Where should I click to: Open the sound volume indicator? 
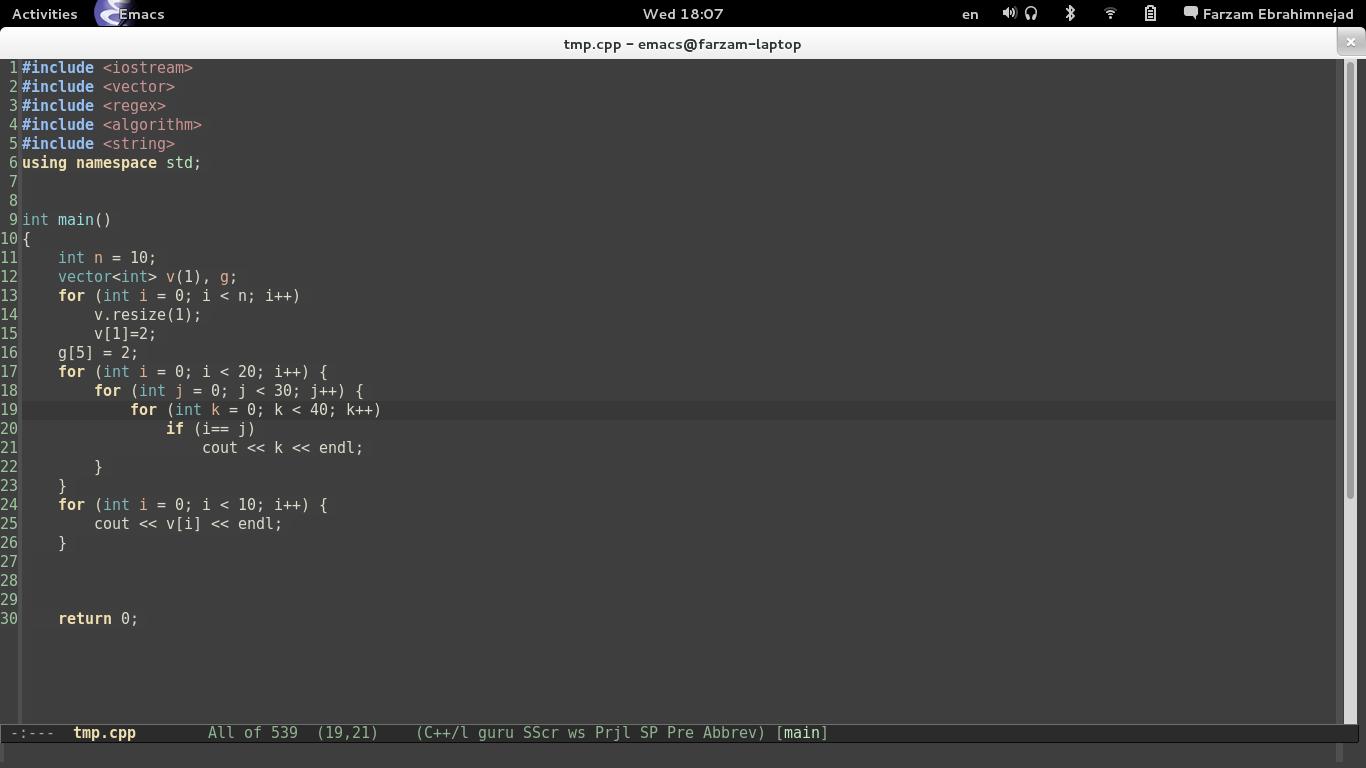[x=1009, y=14]
